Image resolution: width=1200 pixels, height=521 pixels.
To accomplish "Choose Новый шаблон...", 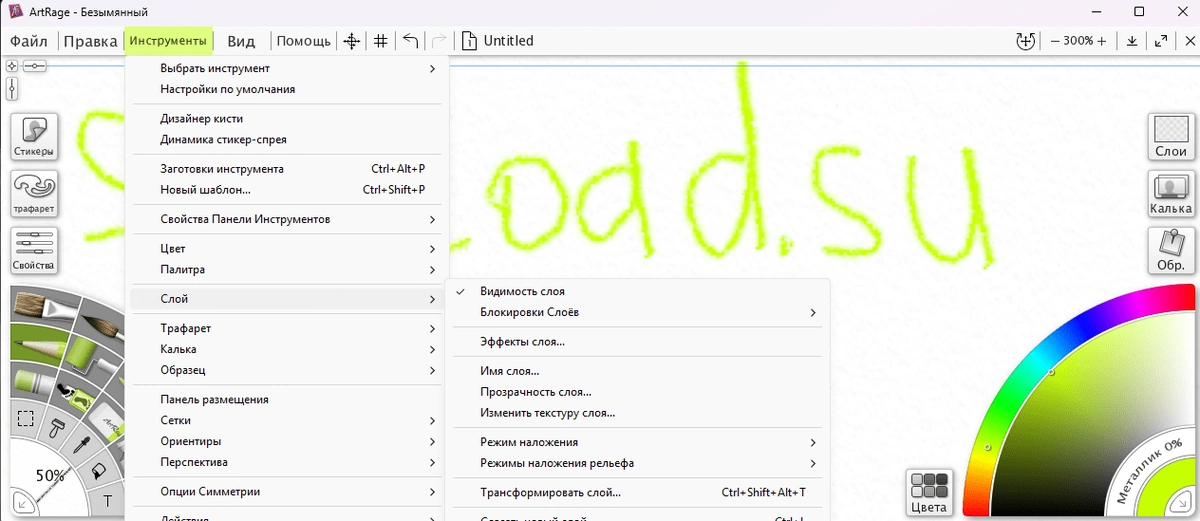I will click(x=286, y=190).
